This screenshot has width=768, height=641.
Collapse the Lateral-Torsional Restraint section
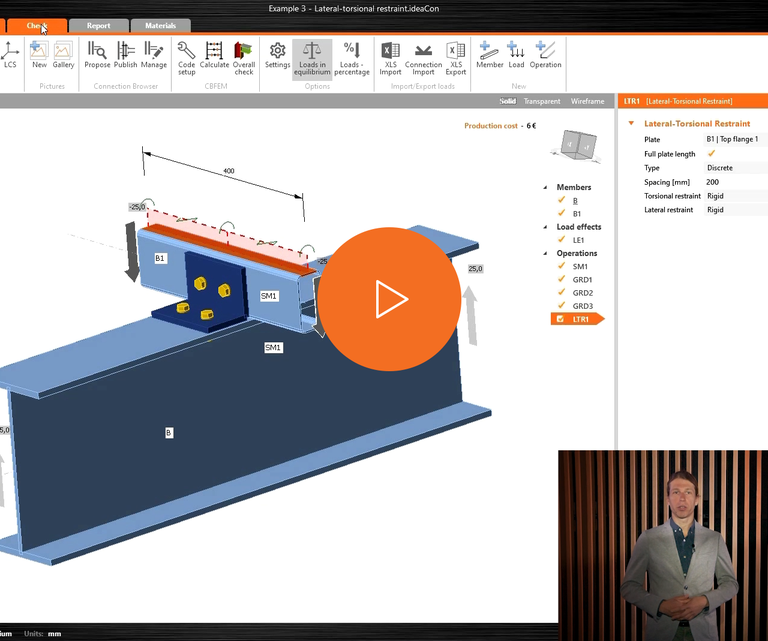point(631,124)
